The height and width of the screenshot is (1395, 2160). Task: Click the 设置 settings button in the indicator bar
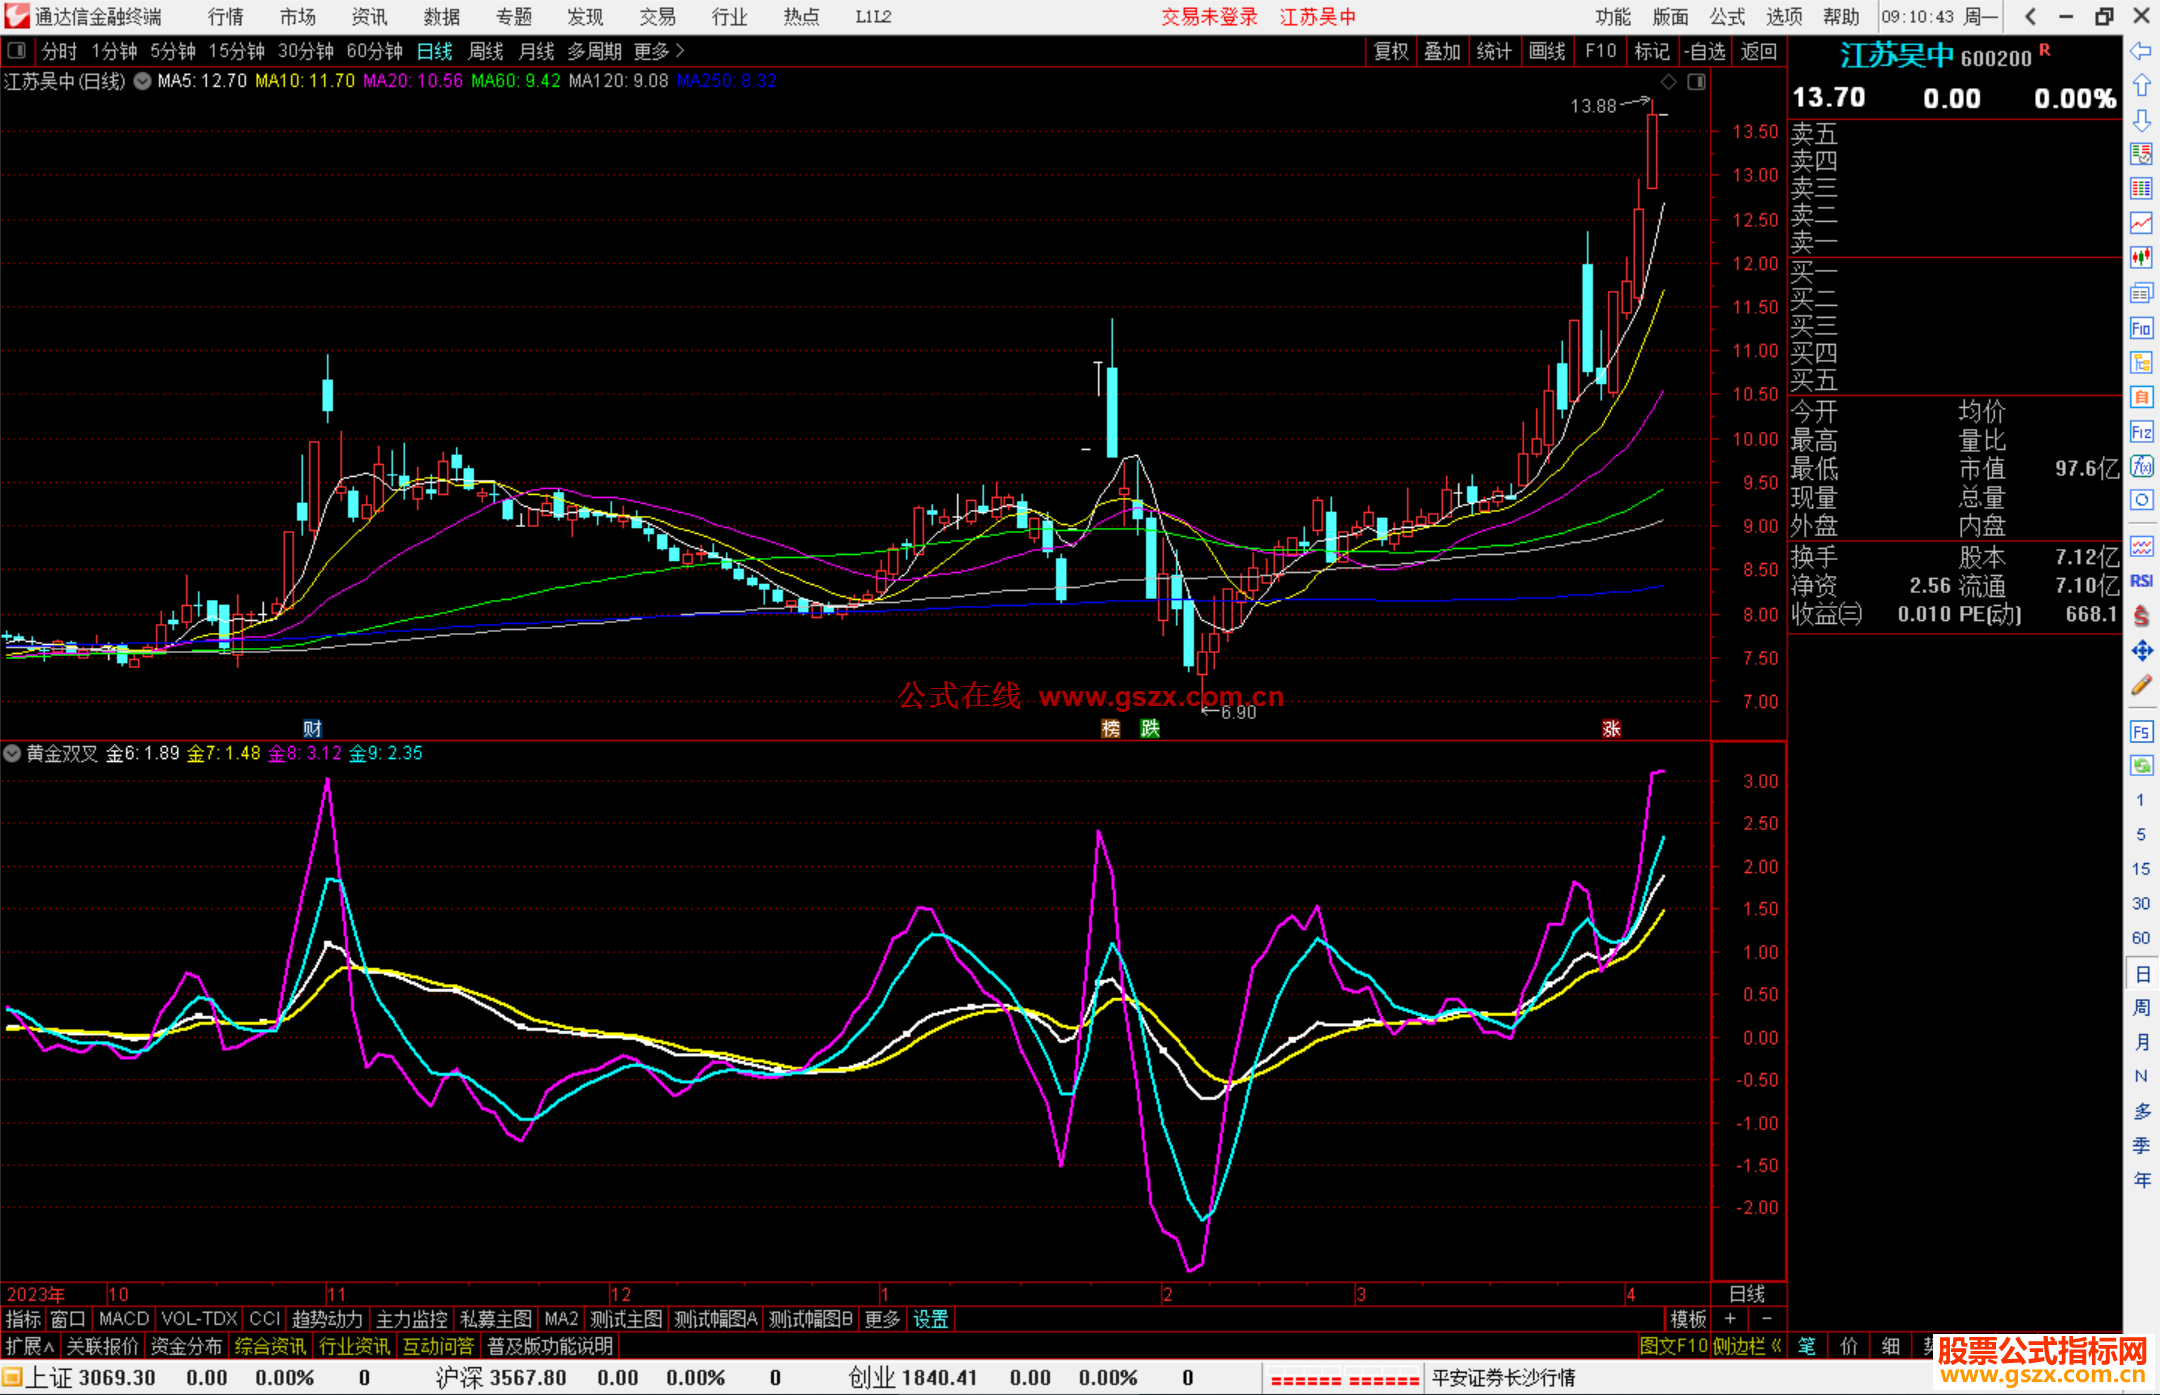click(x=930, y=1319)
